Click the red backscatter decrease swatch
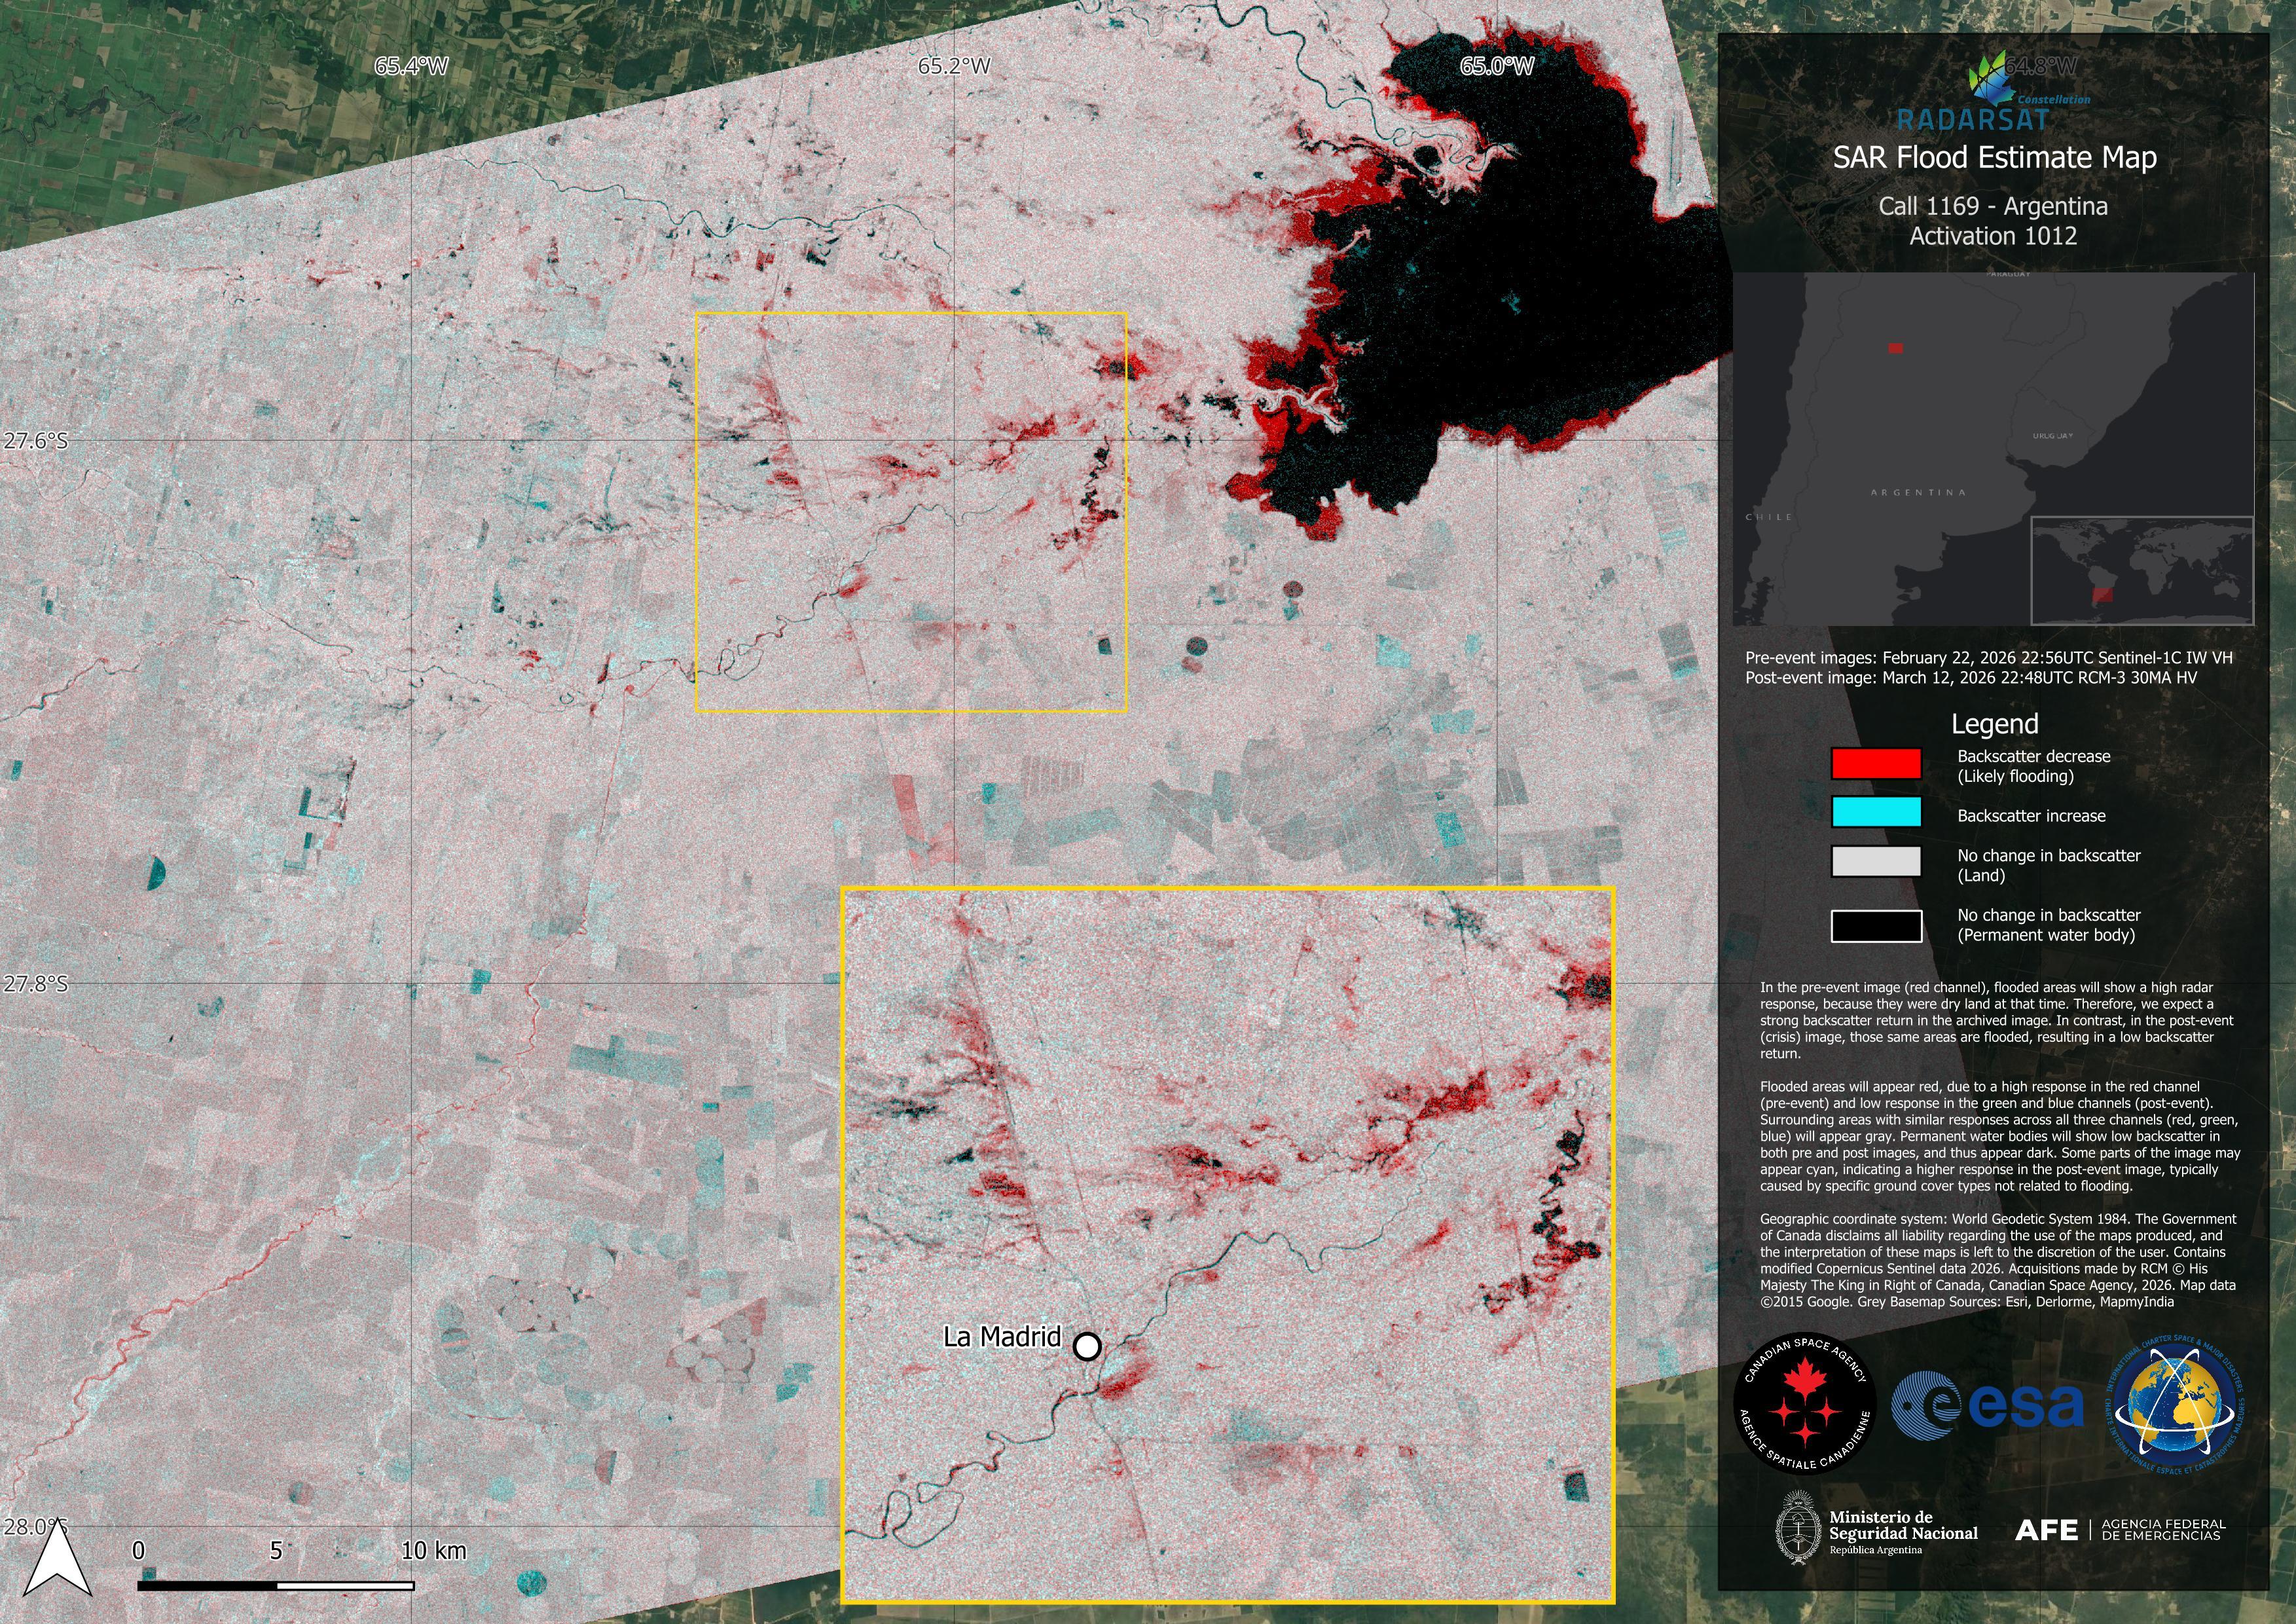2296x1624 pixels. [x=1876, y=764]
